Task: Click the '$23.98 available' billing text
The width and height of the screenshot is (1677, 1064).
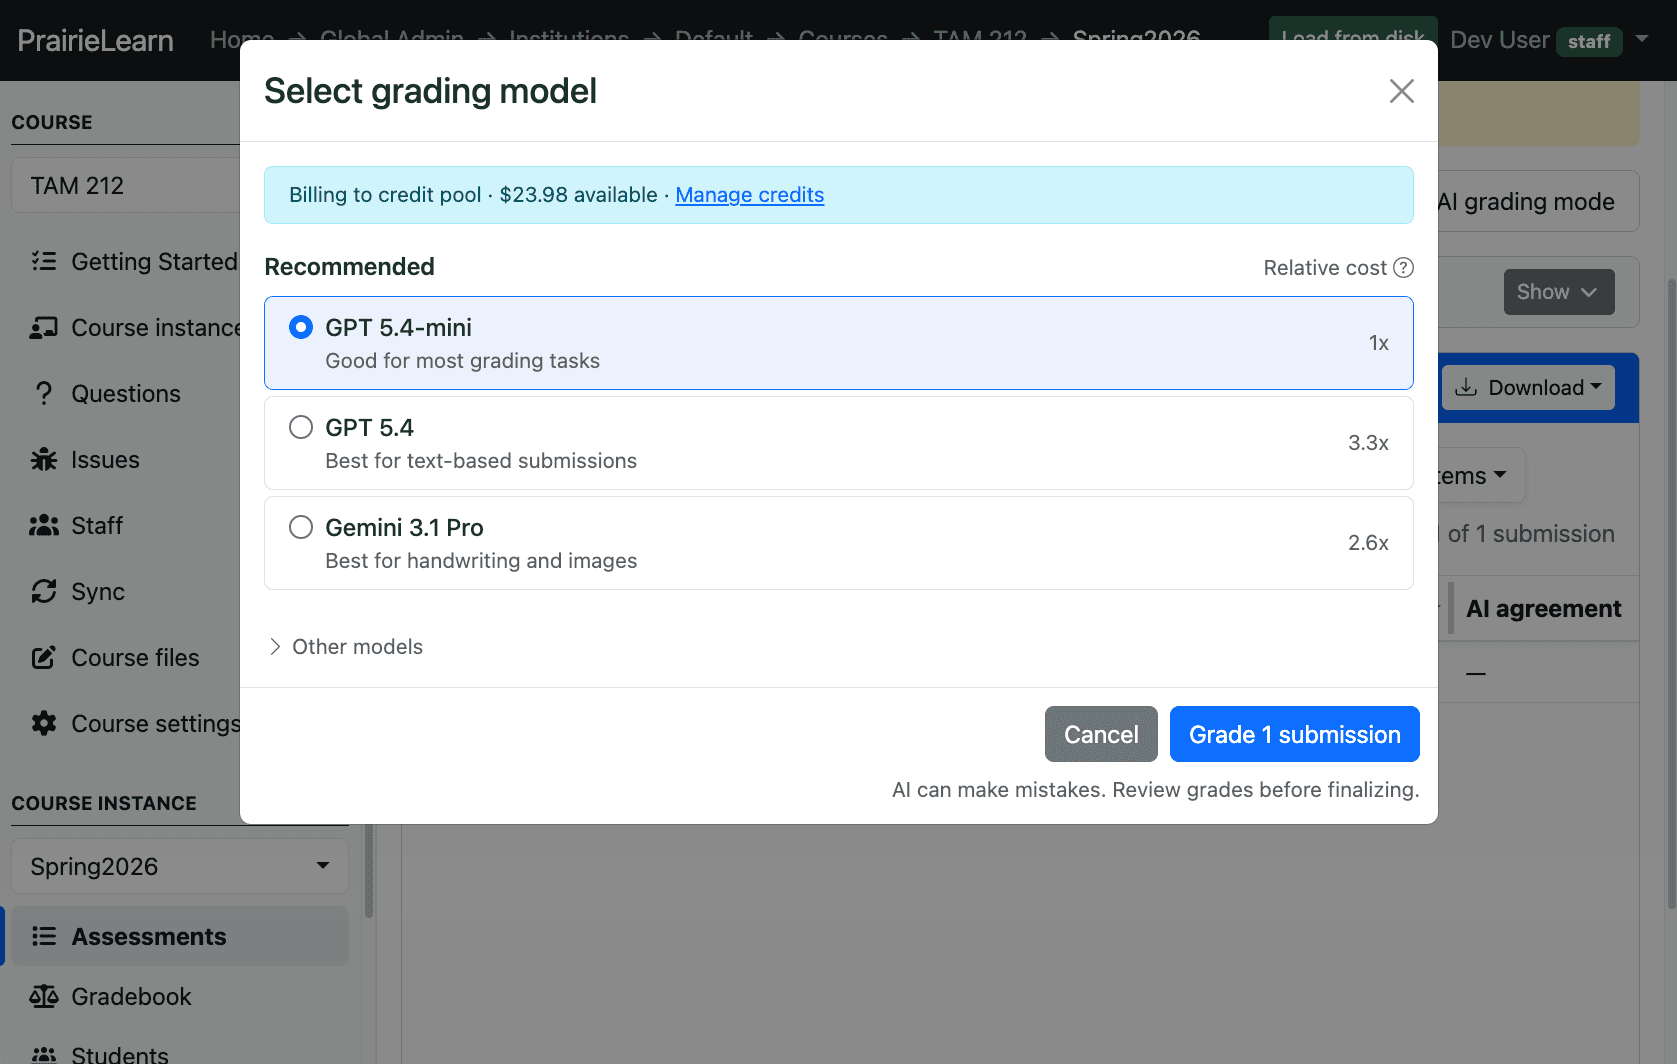Action: point(578,195)
